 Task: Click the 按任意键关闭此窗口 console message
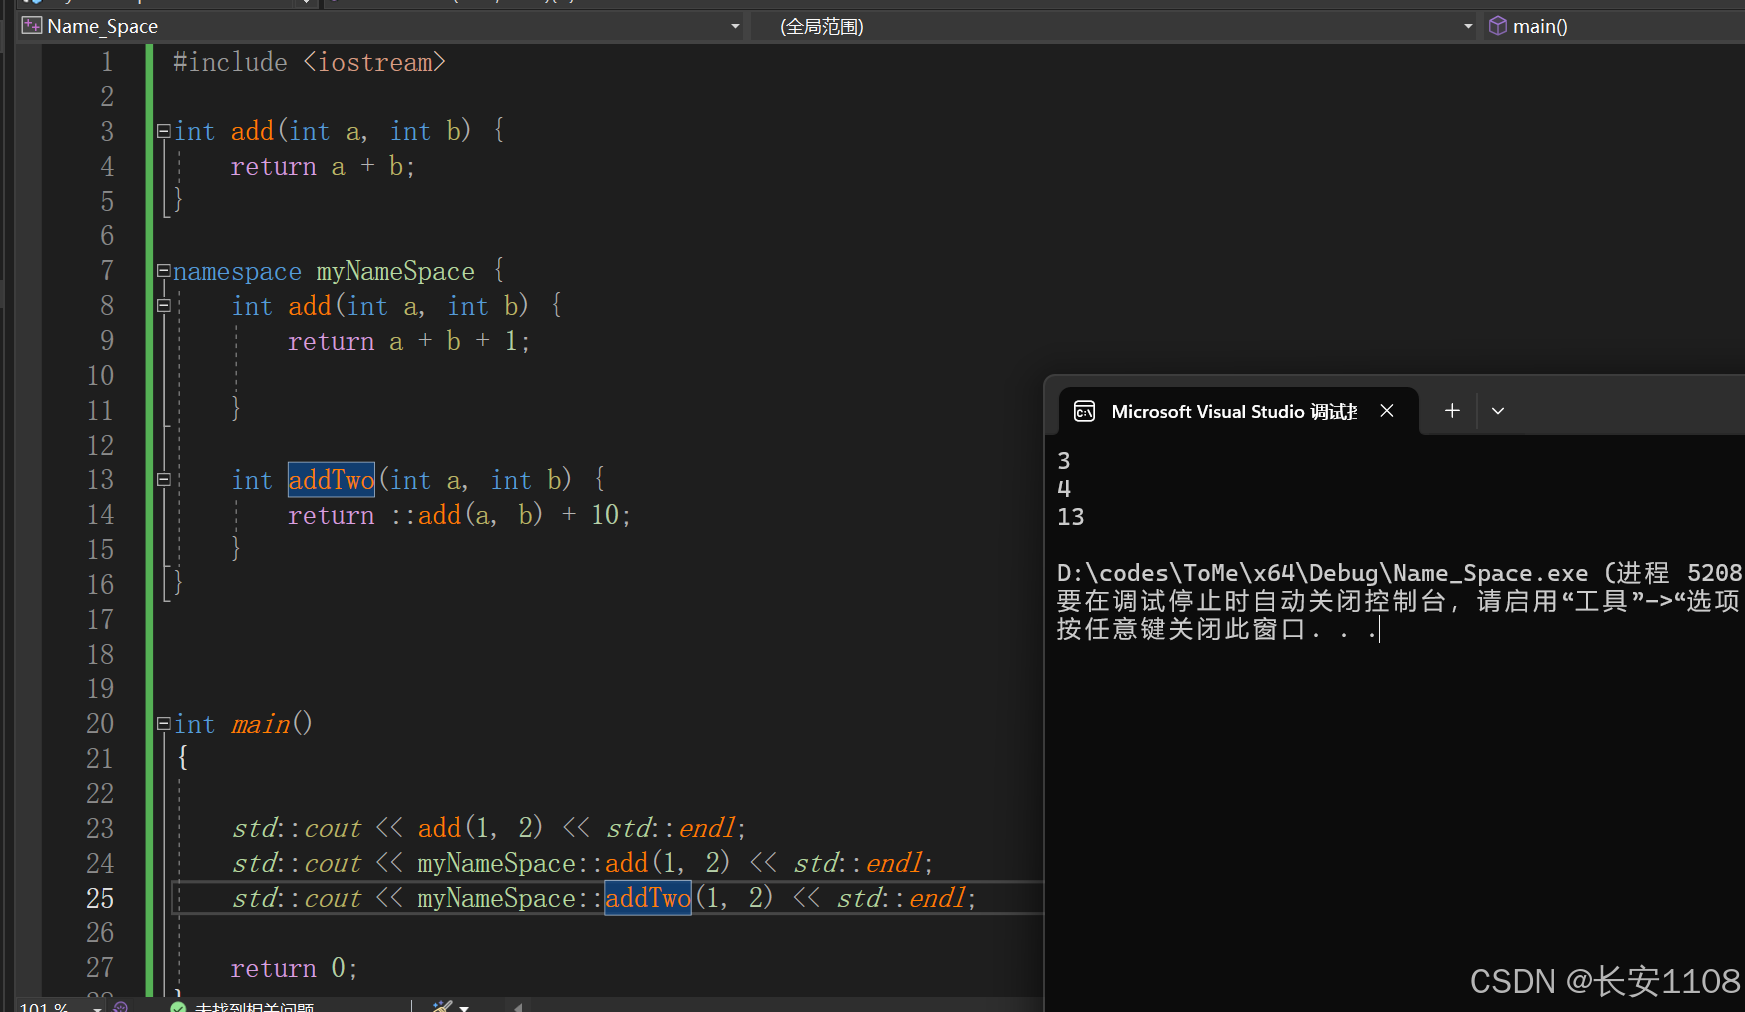pyautogui.click(x=1218, y=629)
